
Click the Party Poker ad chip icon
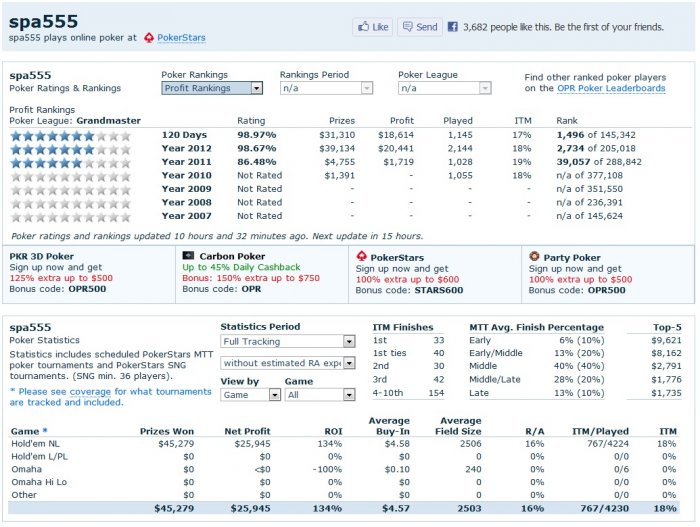click(534, 256)
